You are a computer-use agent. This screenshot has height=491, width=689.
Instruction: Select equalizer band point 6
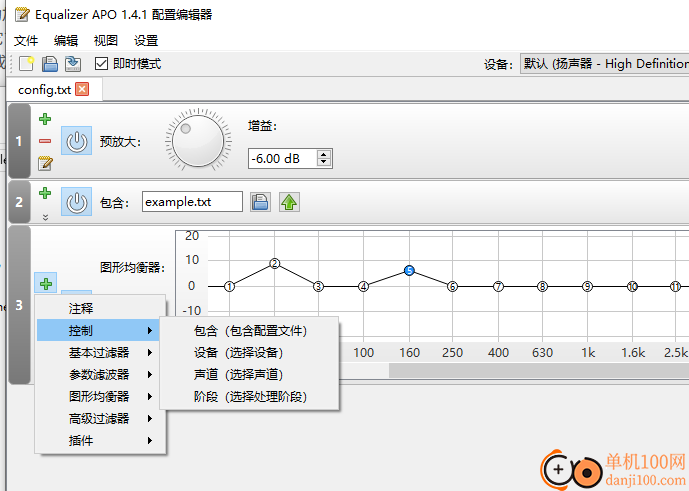click(x=453, y=287)
